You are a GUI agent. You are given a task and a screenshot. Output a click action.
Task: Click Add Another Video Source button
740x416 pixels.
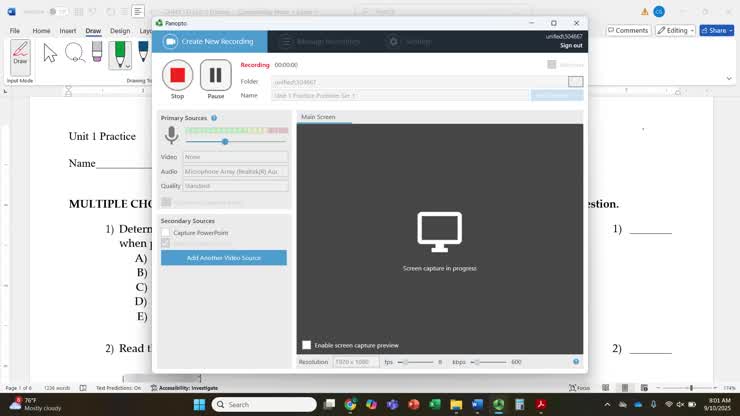223,258
